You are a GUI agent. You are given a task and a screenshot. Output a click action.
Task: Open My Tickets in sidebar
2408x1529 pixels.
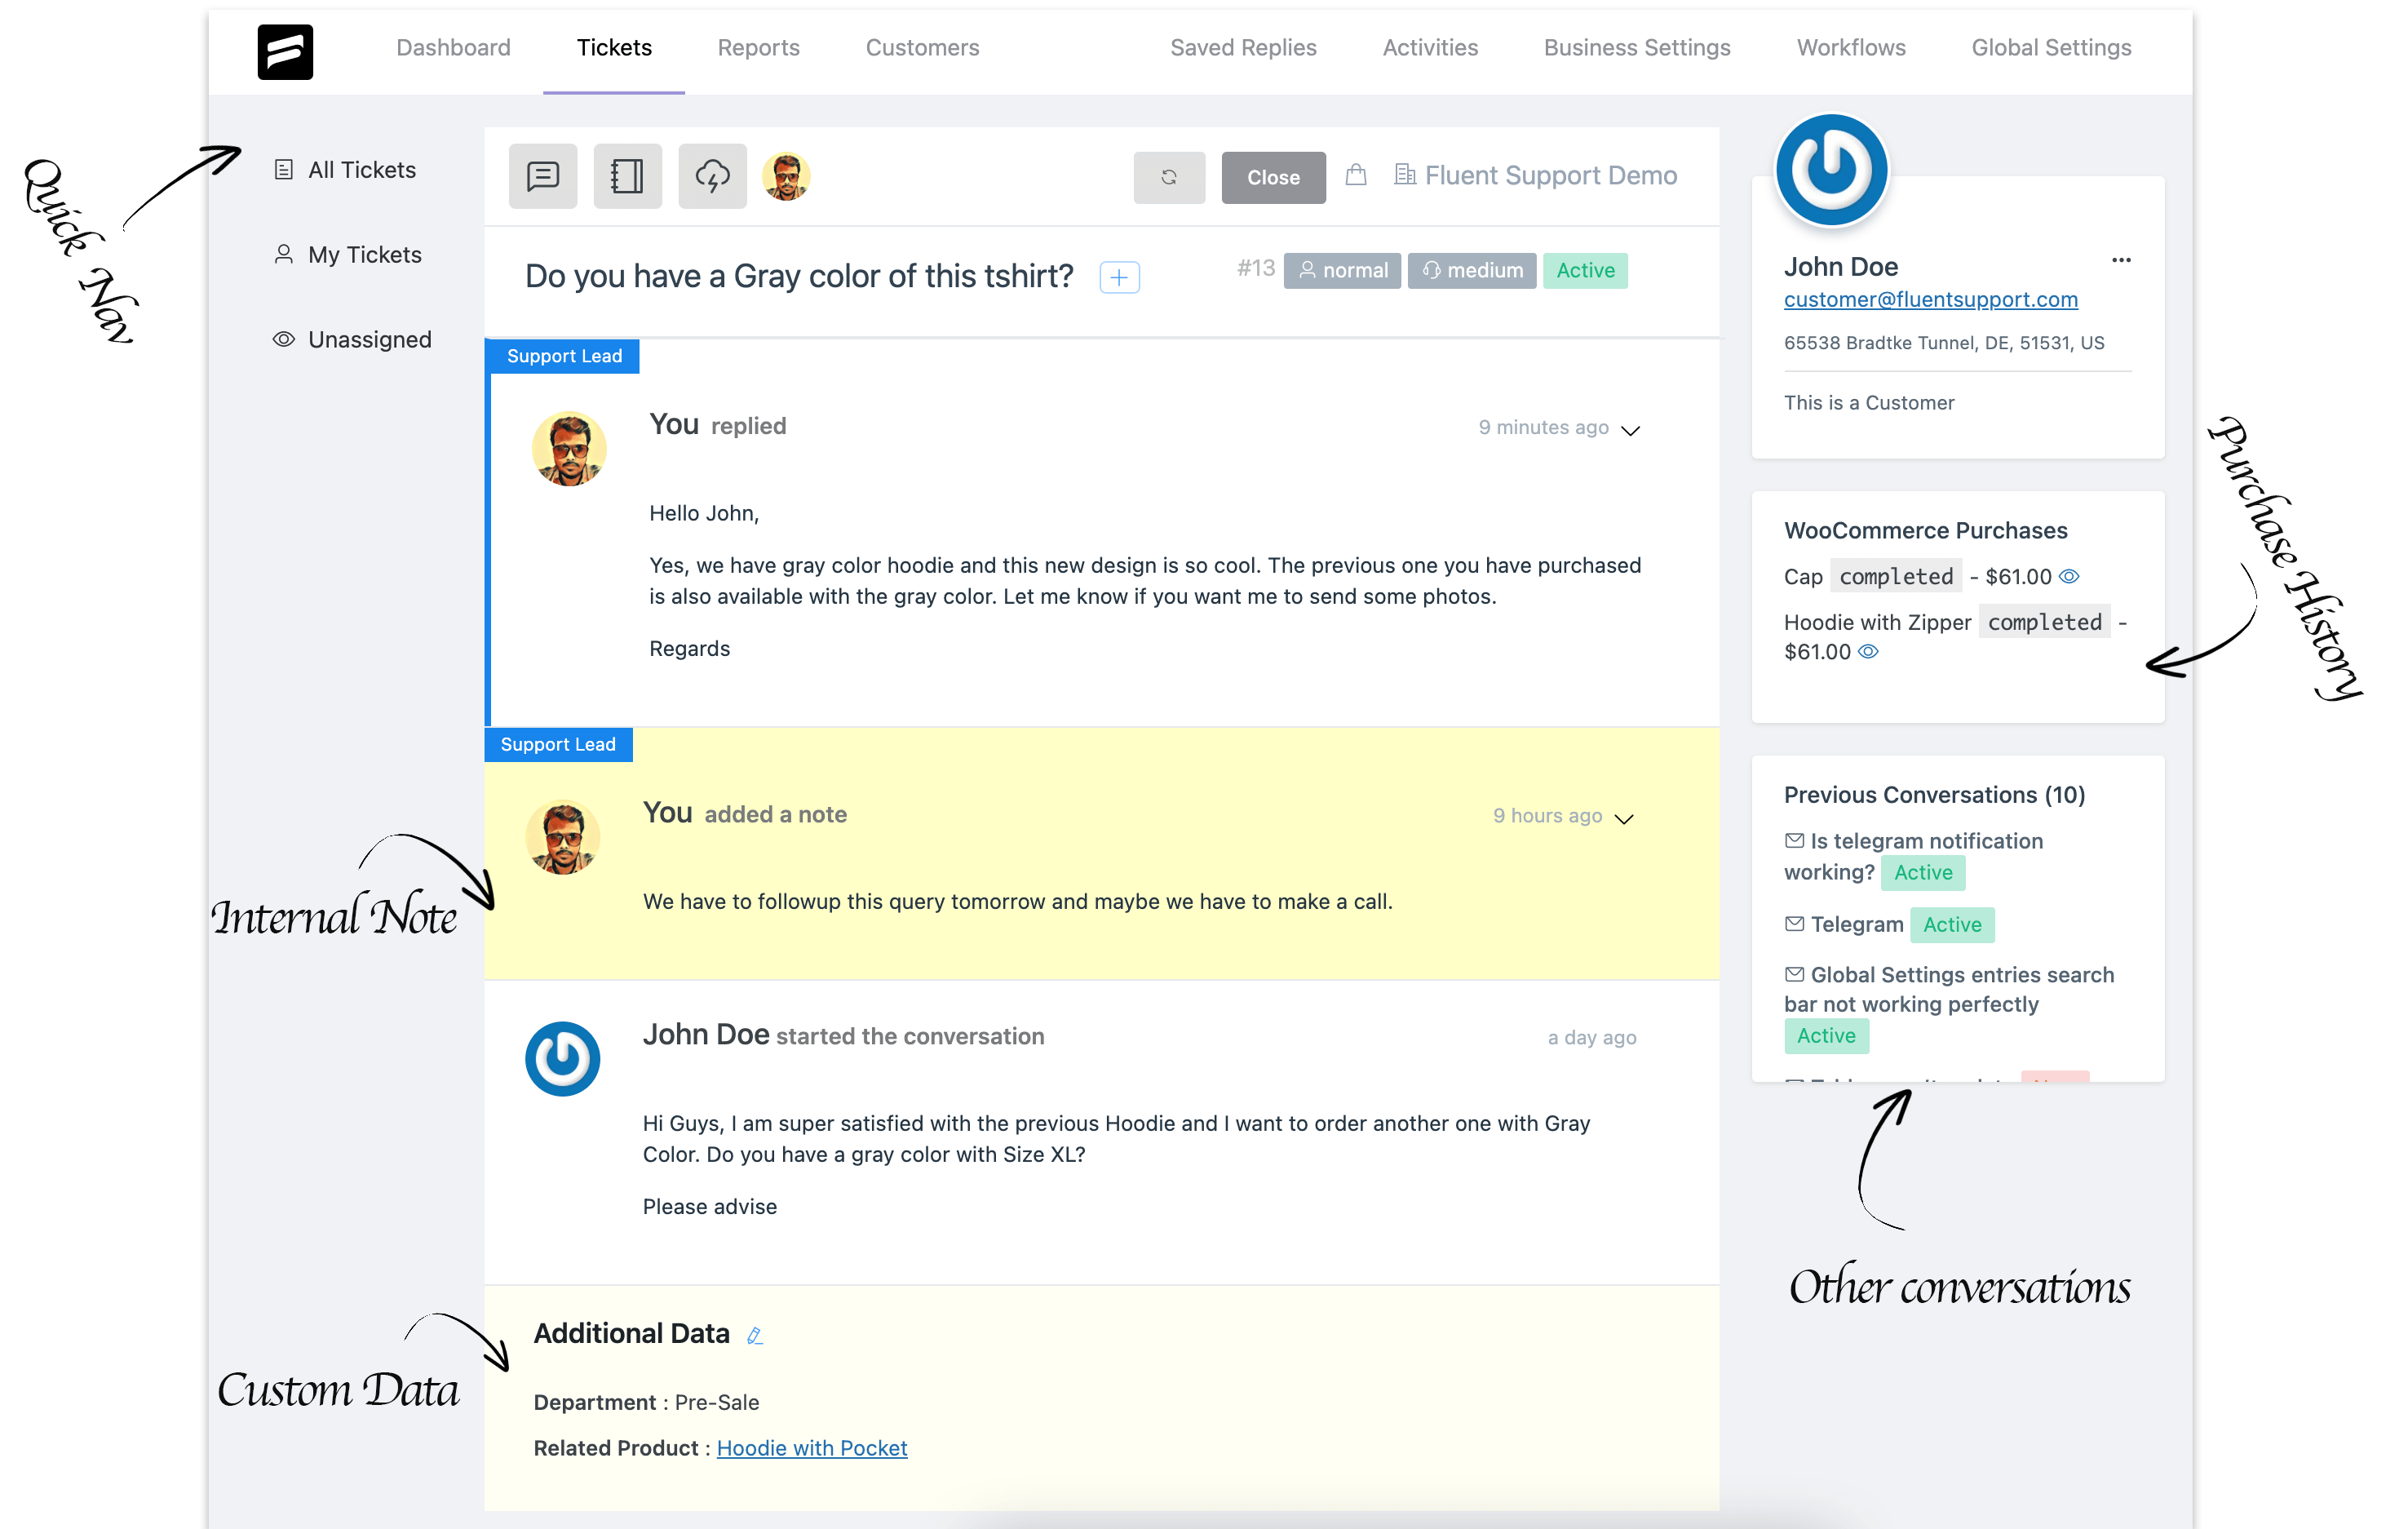(363, 253)
